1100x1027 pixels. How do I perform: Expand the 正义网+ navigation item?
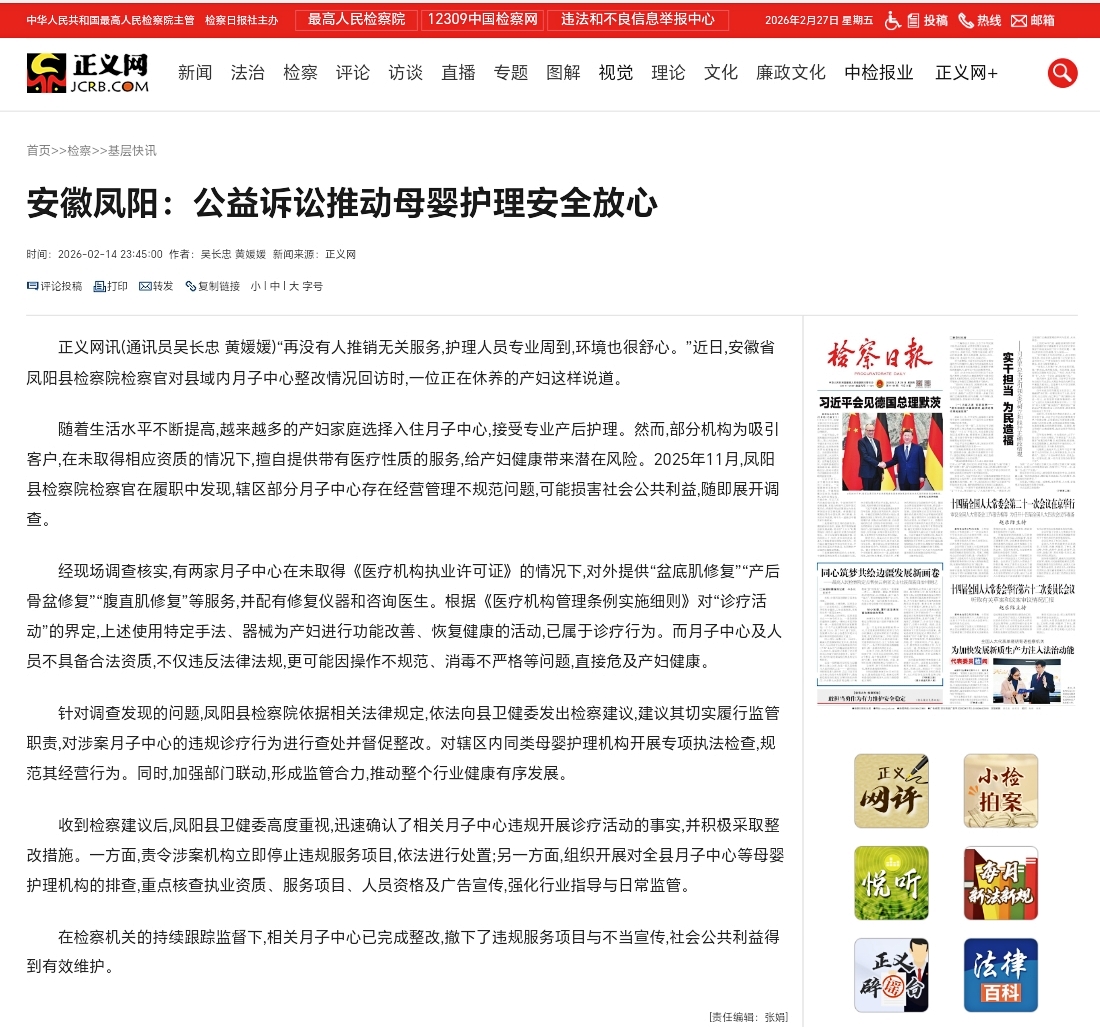[x=966, y=73]
